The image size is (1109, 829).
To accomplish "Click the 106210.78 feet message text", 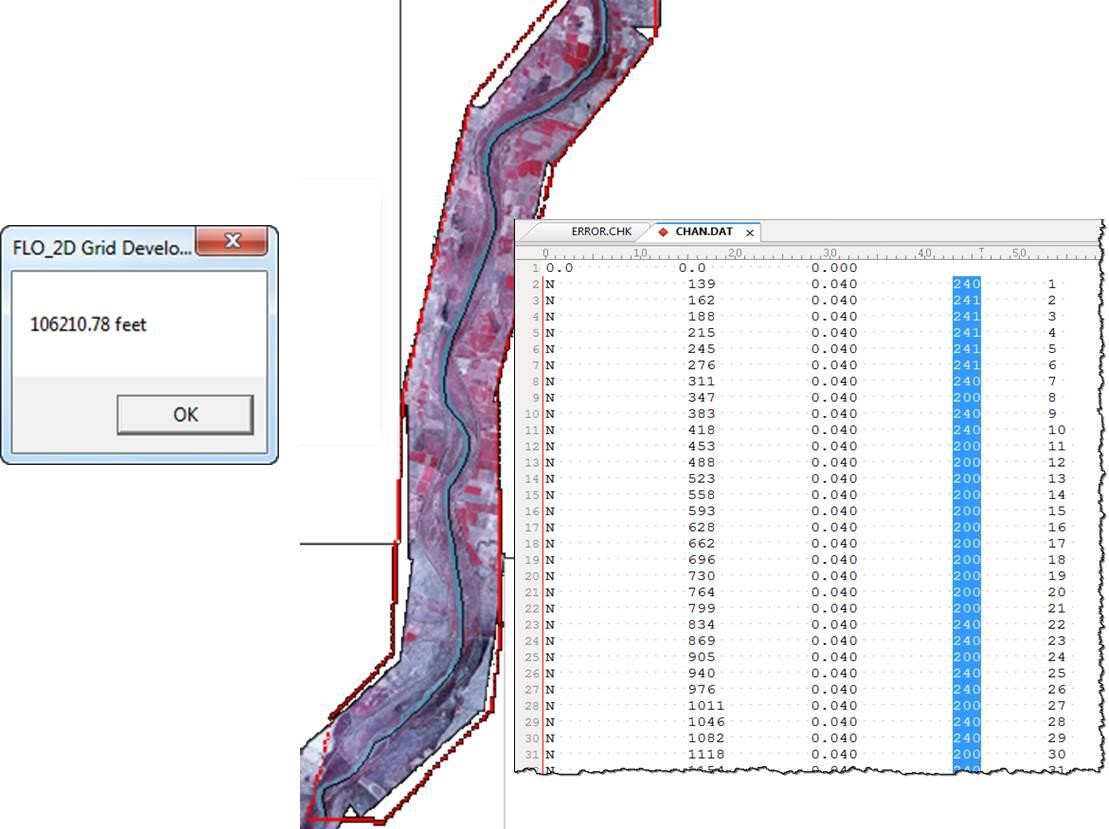I will point(89,325).
